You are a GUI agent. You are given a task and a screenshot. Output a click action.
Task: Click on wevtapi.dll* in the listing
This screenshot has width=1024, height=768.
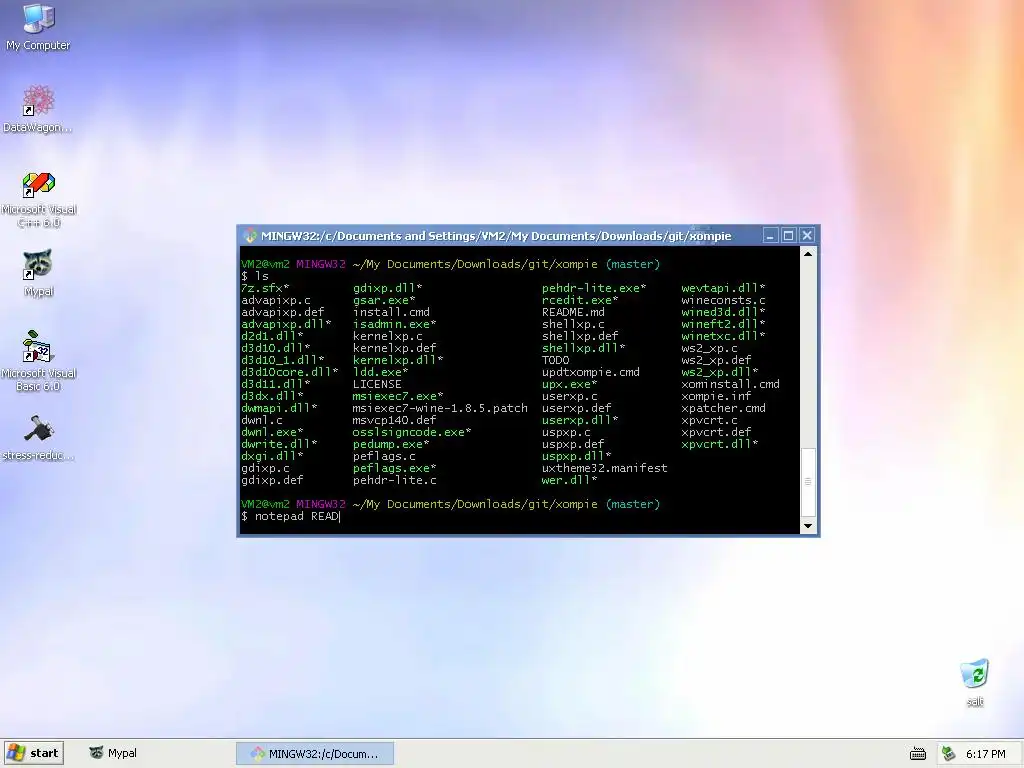click(723, 288)
